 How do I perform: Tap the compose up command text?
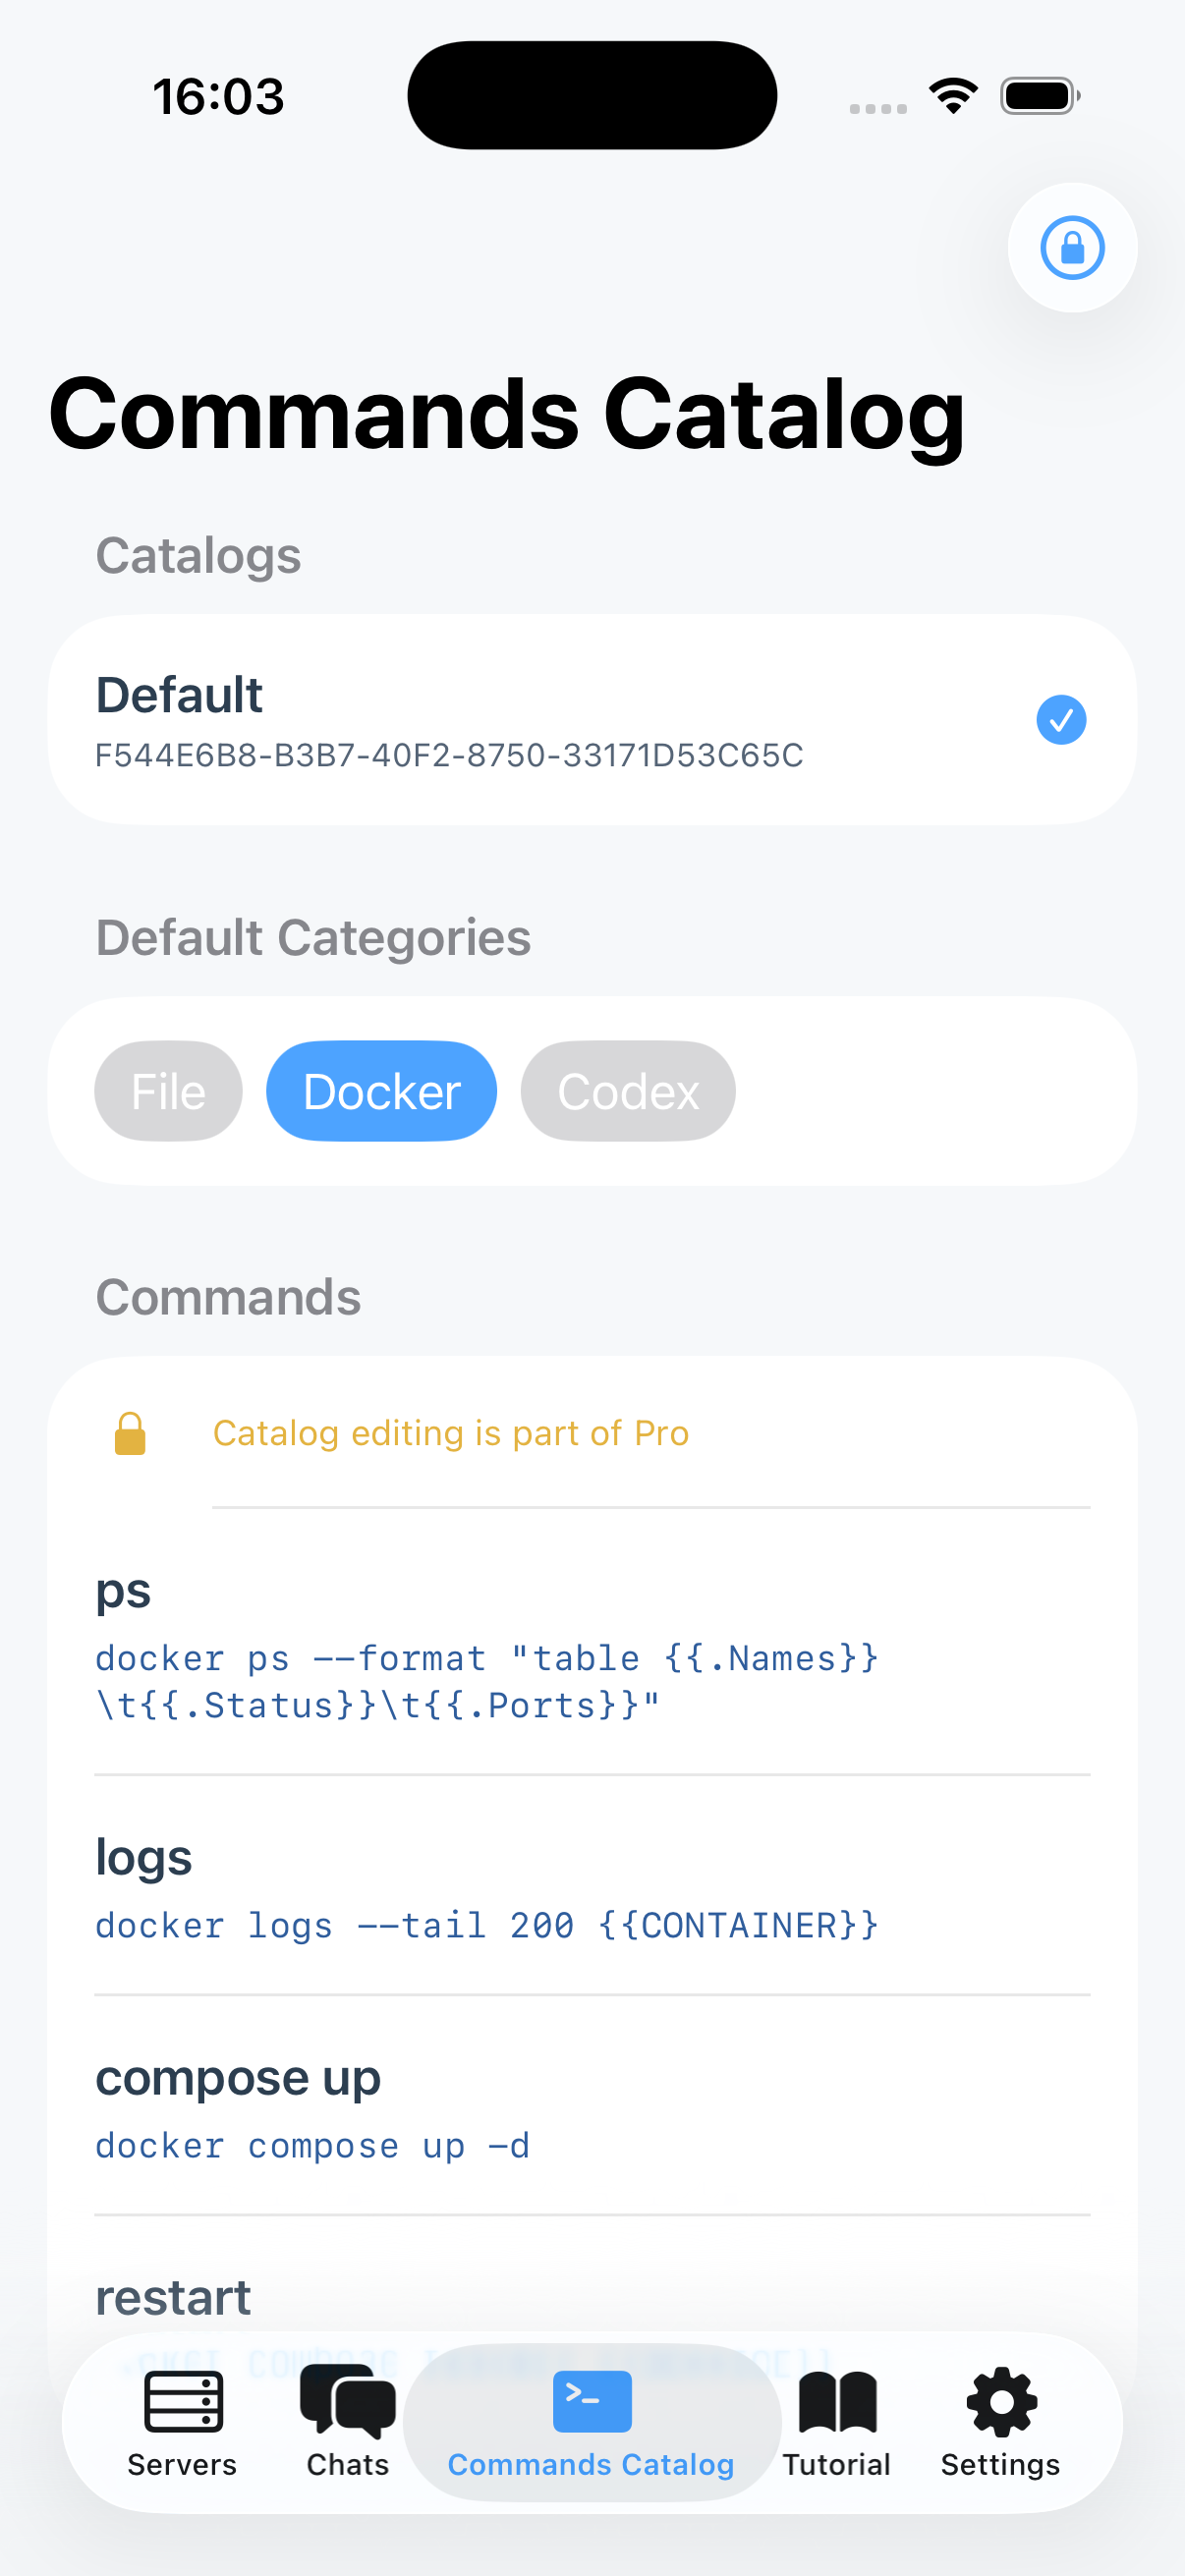click(312, 2145)
